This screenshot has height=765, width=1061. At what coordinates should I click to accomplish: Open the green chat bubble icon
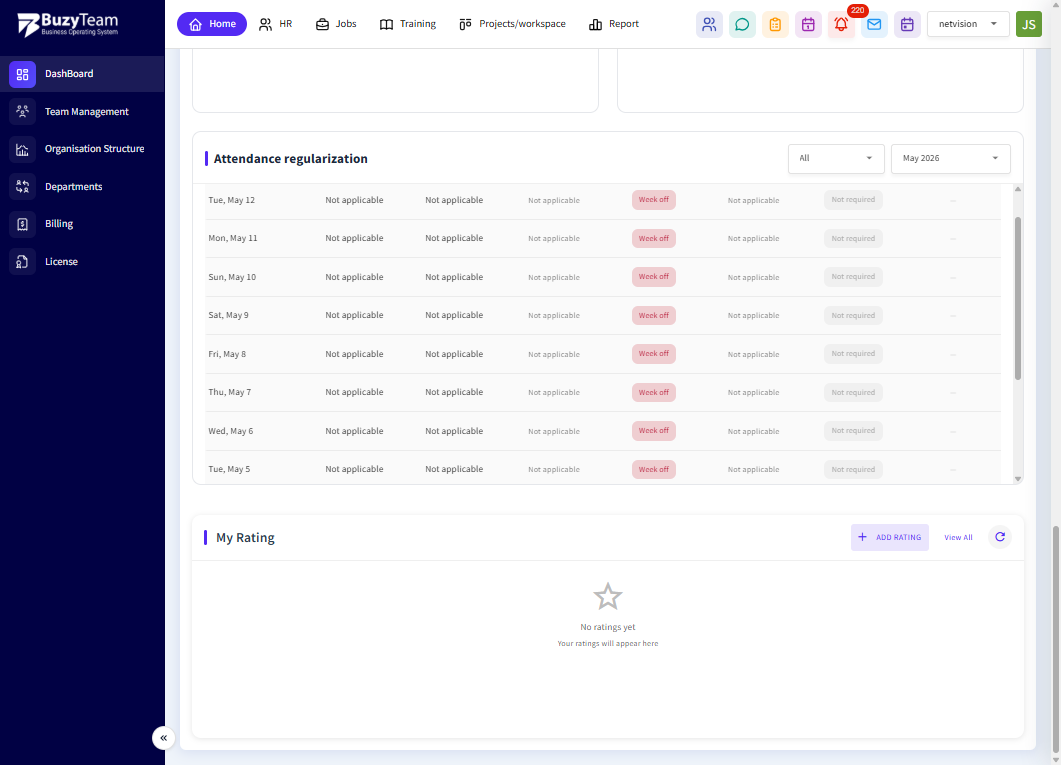[742, 24]
